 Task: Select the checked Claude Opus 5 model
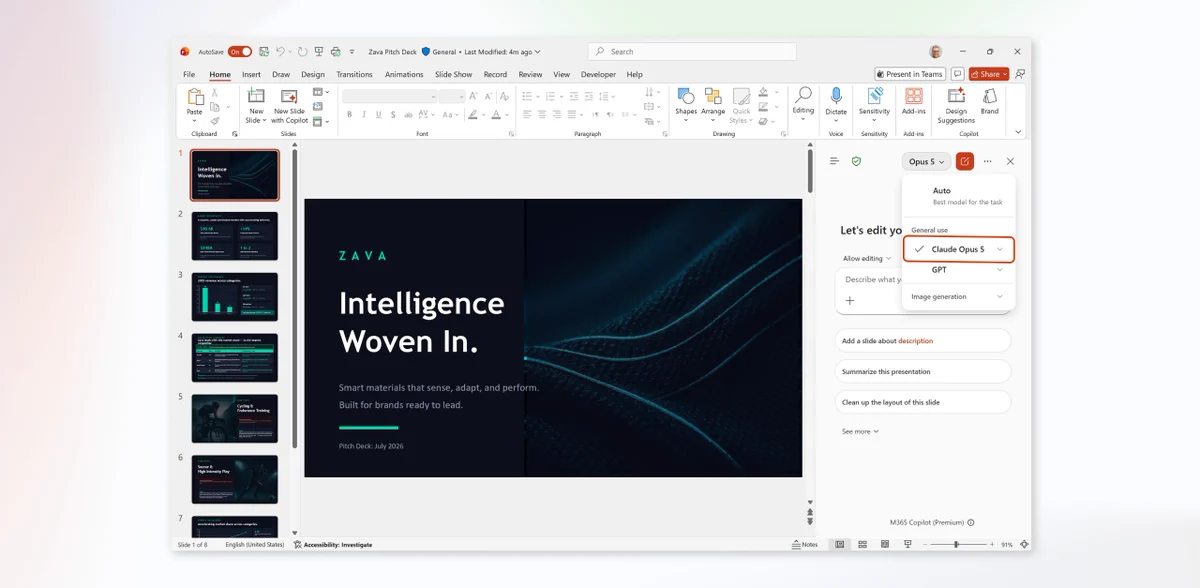coord(959,249)
